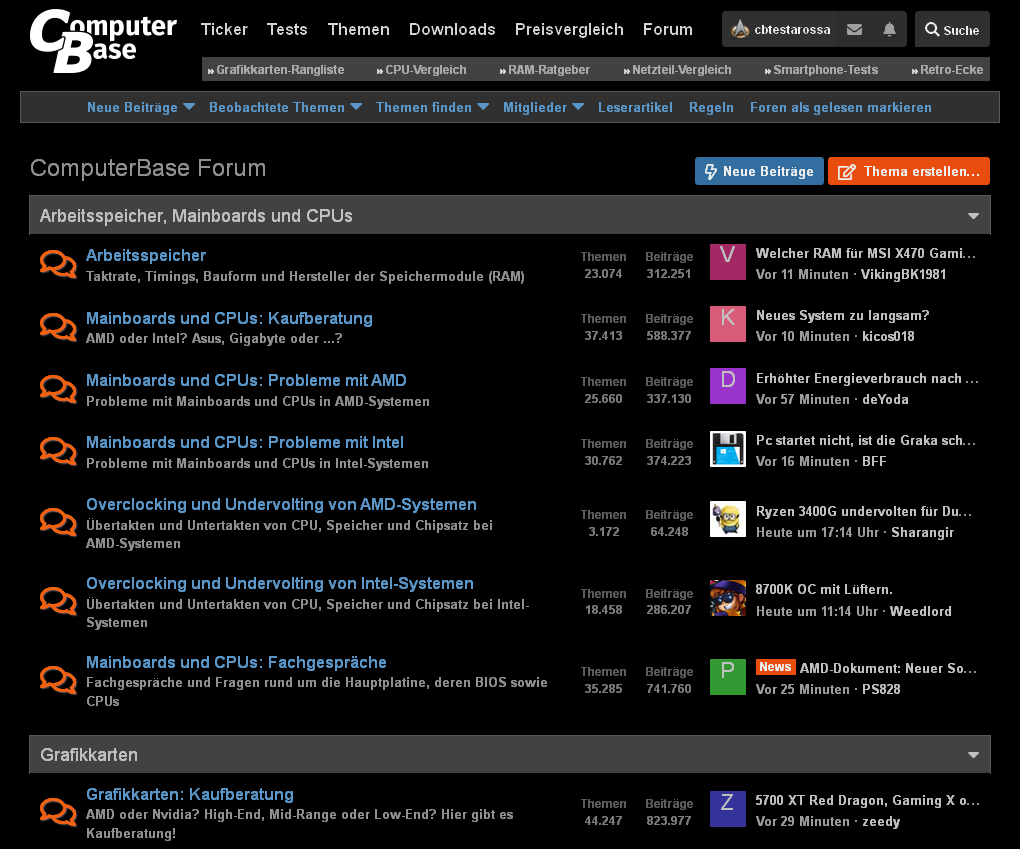Open the notification bell icon
The height and width of the screenshot is (849, 1020).
click(x=889, y=29)
